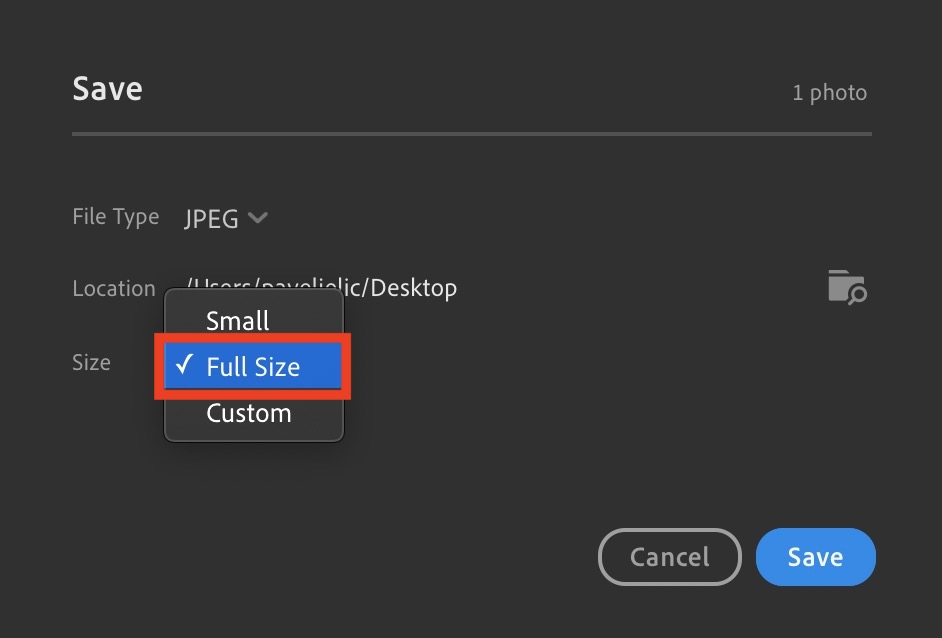Image resolution: width=942 pixels, height=638 pixels.
Task: Click the magnifier on the folder icon
Action: [857, 294]
